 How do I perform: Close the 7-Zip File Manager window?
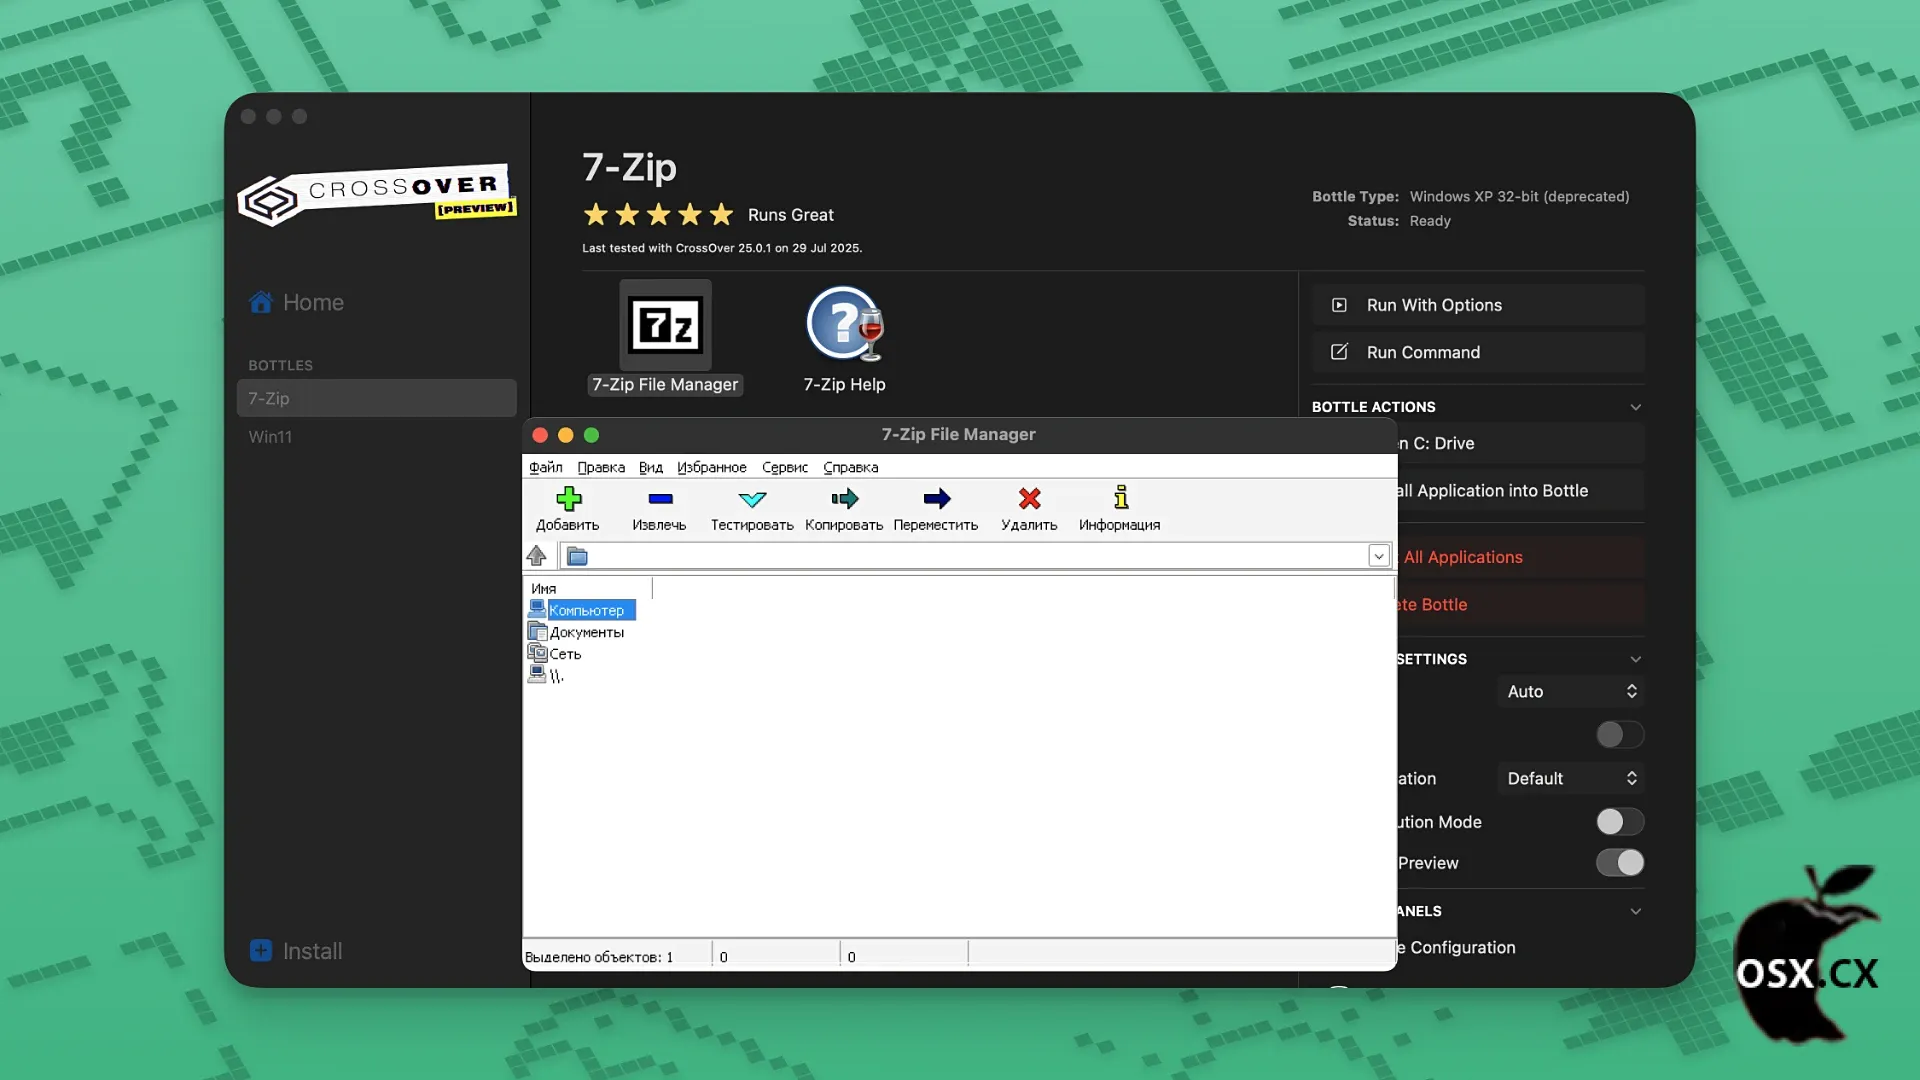tap(540, 435)
